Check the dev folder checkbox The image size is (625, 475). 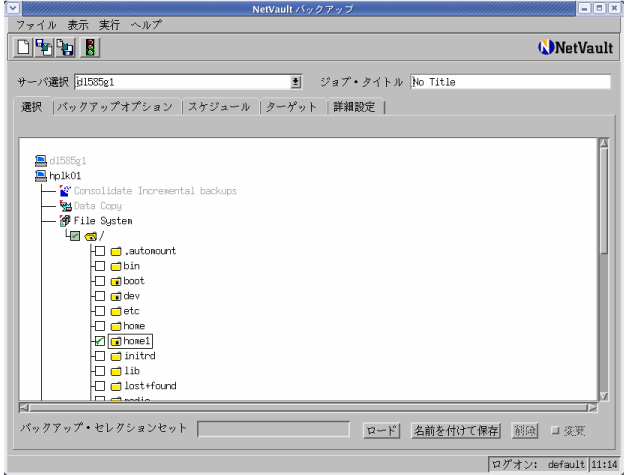click(x=100, y=296)
